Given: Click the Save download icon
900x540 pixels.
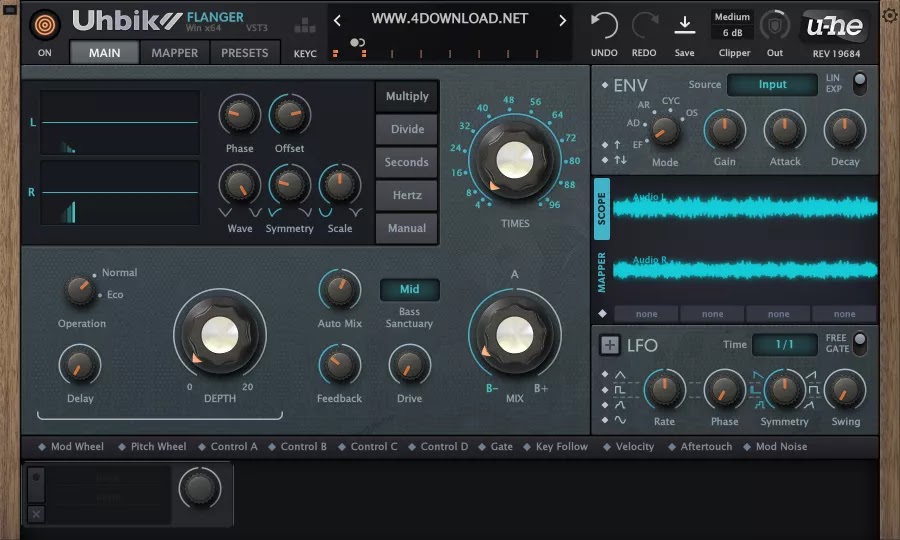Looking at the screenshot, I should [685, 25].
